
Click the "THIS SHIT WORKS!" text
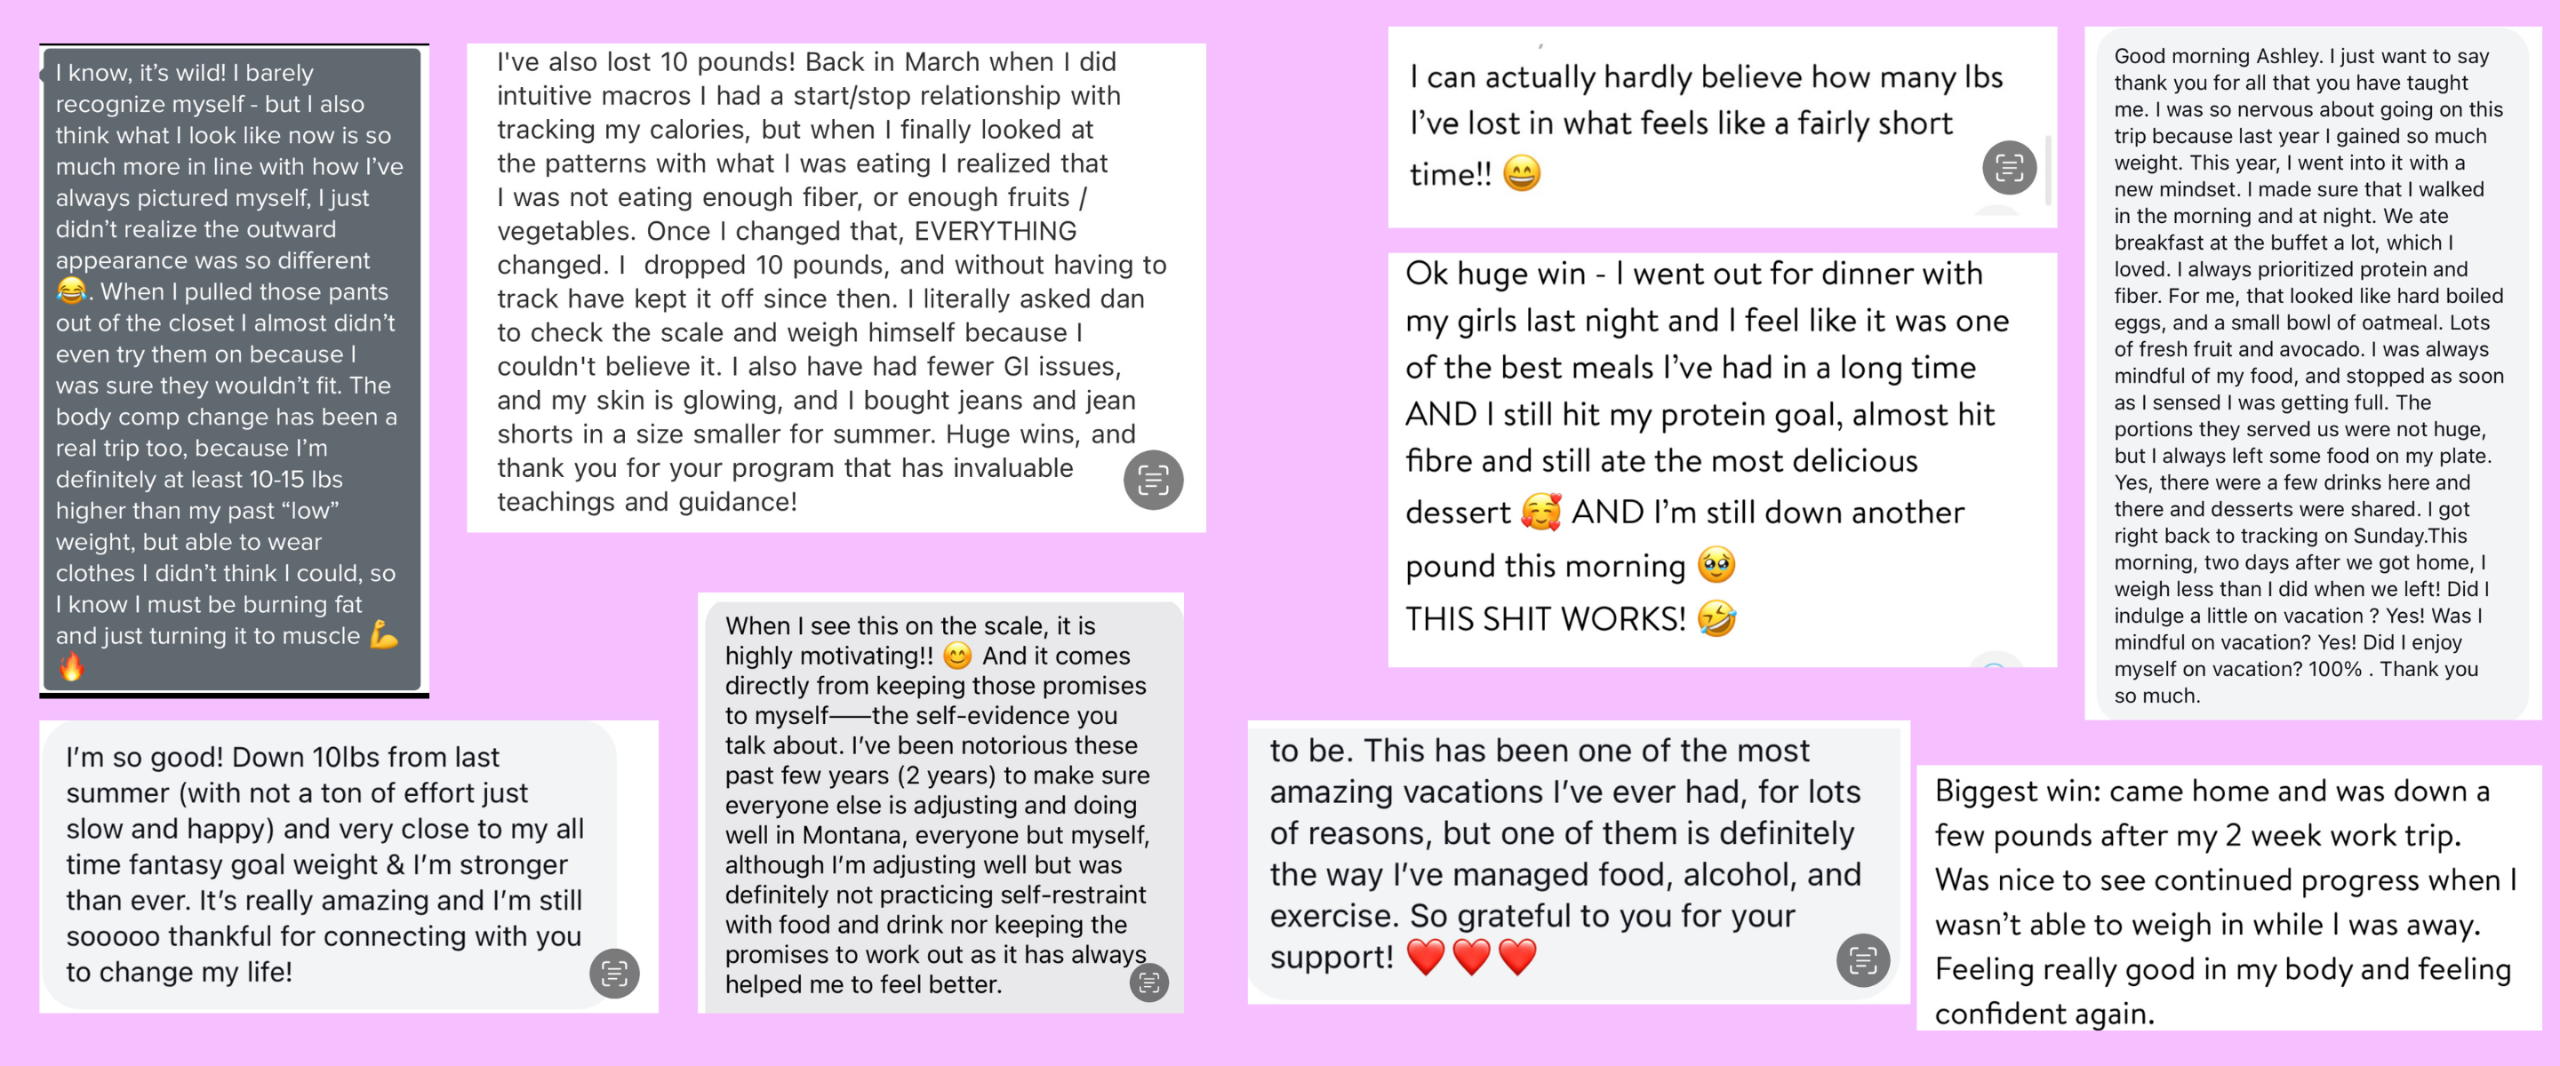(x=1545, y=619)
